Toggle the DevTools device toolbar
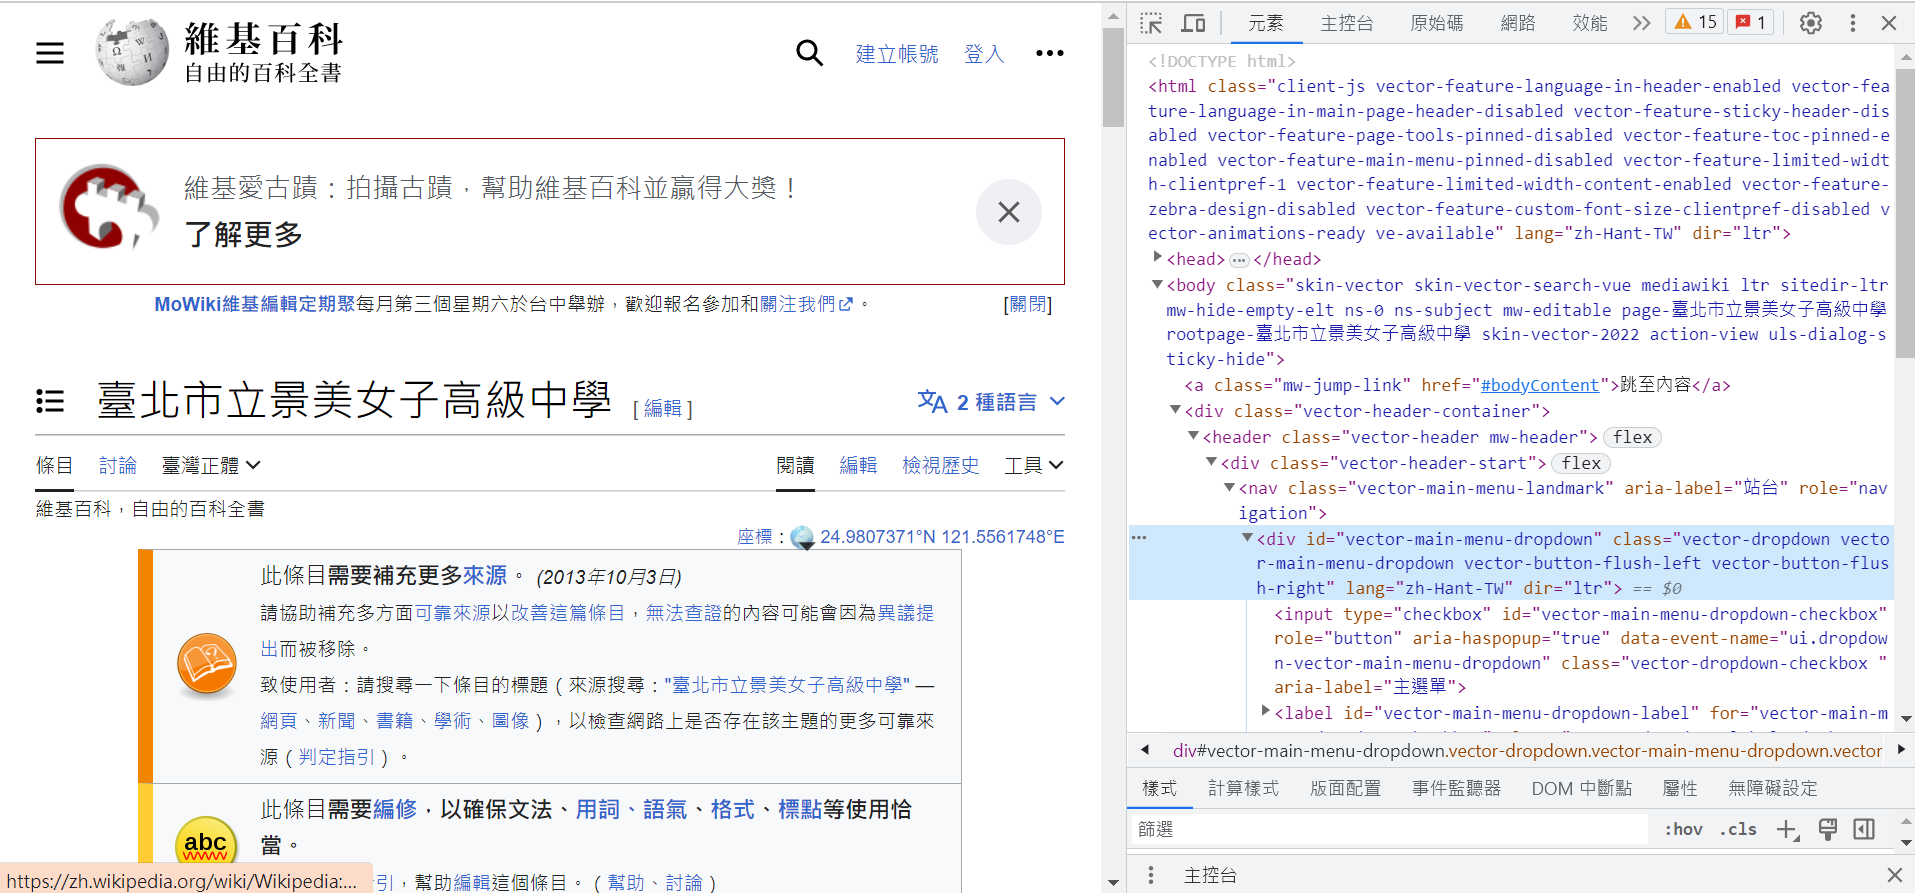Viewport: 1915px width, 893px height. (x=1194, y=23)
